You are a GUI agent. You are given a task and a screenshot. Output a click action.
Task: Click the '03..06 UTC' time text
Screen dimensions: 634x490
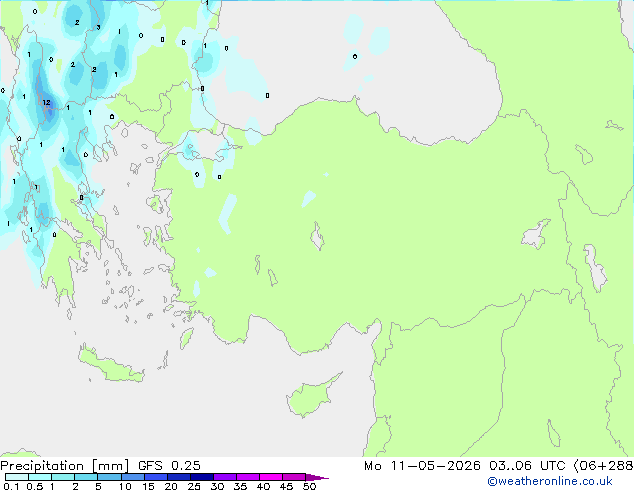(527, 466)
